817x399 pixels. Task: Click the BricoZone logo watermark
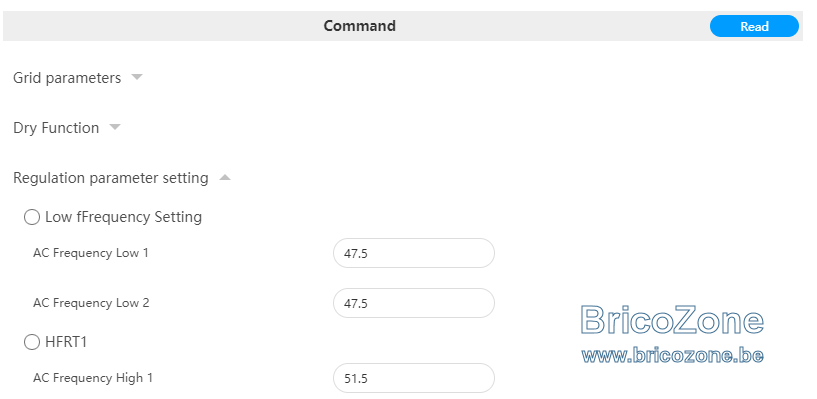pyautogui.click(x=672, y=320)
